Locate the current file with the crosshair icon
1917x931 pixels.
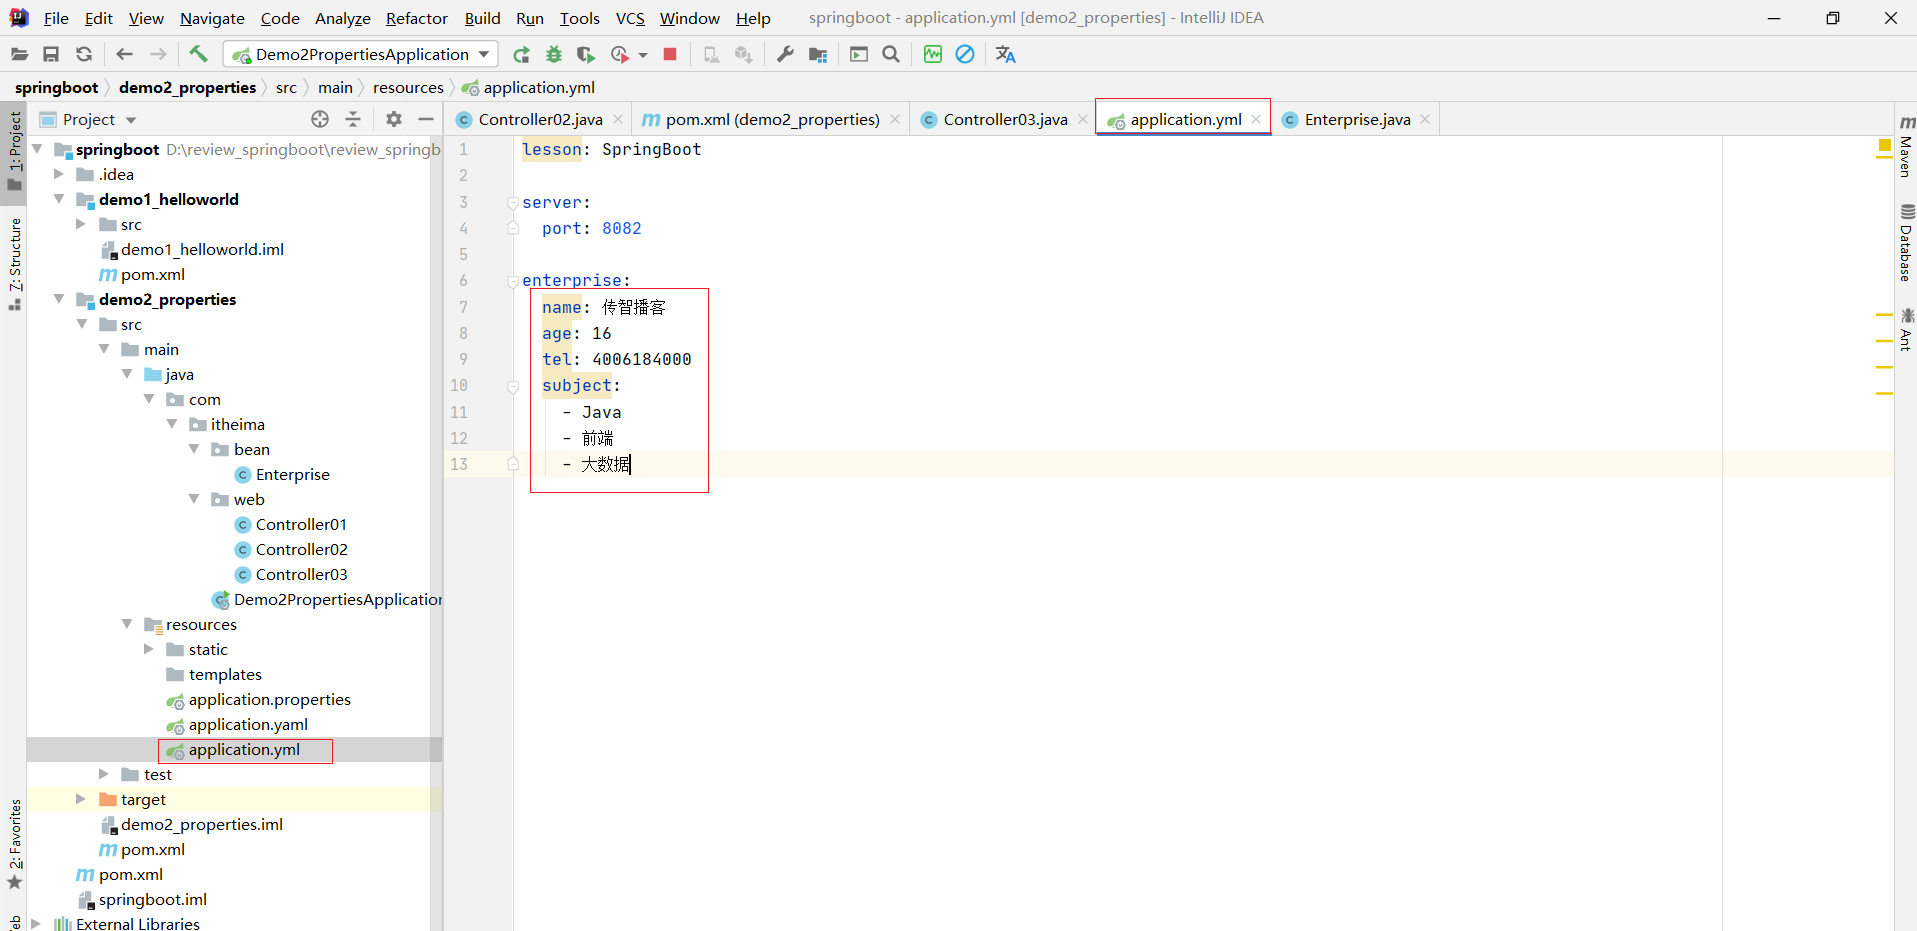pos(320,119)
